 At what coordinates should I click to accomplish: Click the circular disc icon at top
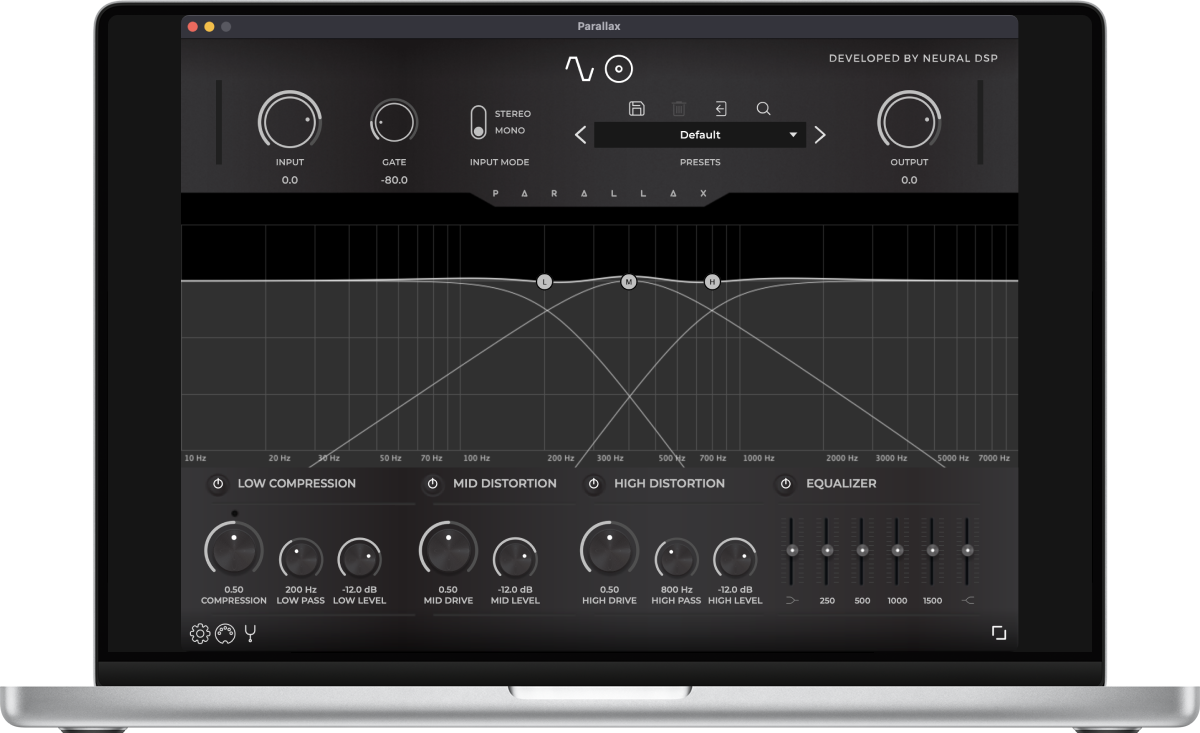tap(619, 68)
